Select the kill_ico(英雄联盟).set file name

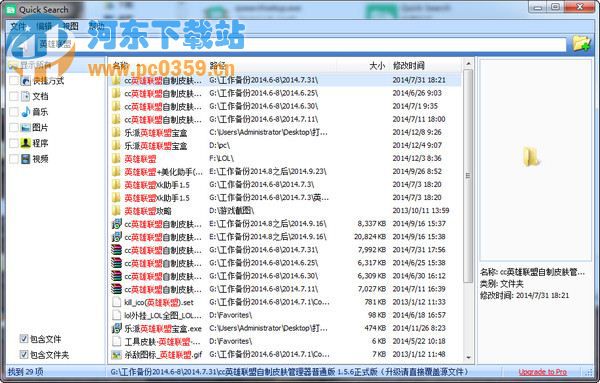[x=159, y=303]
